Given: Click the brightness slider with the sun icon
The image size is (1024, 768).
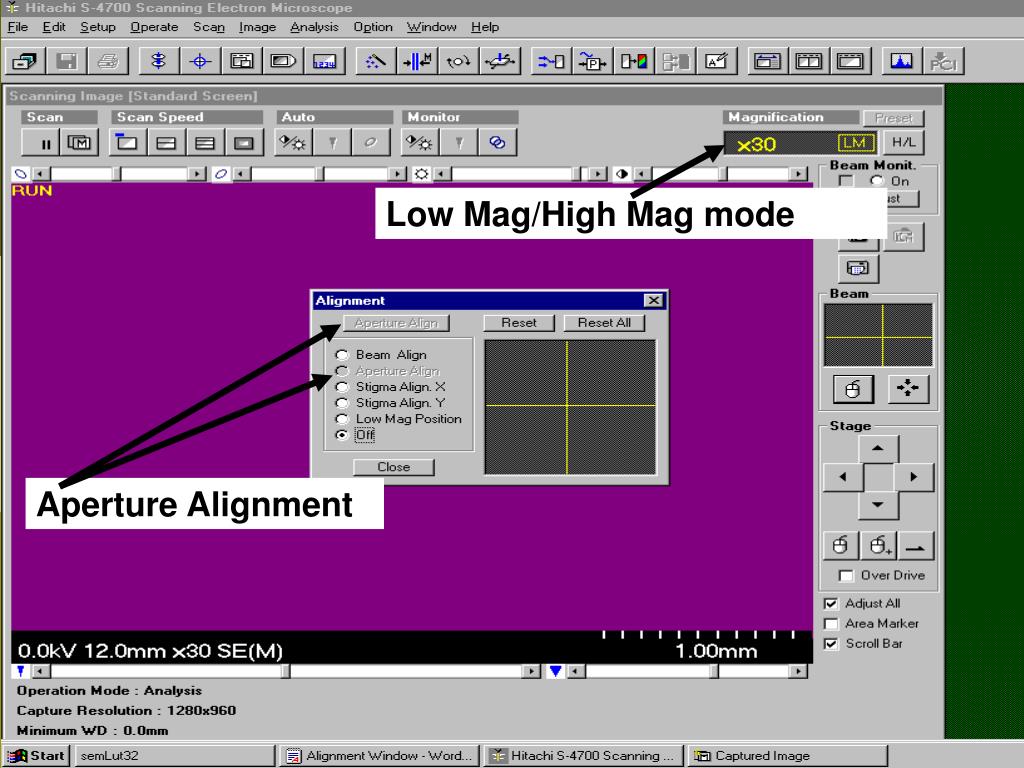Looking at the screenshot, I should 519,174.
